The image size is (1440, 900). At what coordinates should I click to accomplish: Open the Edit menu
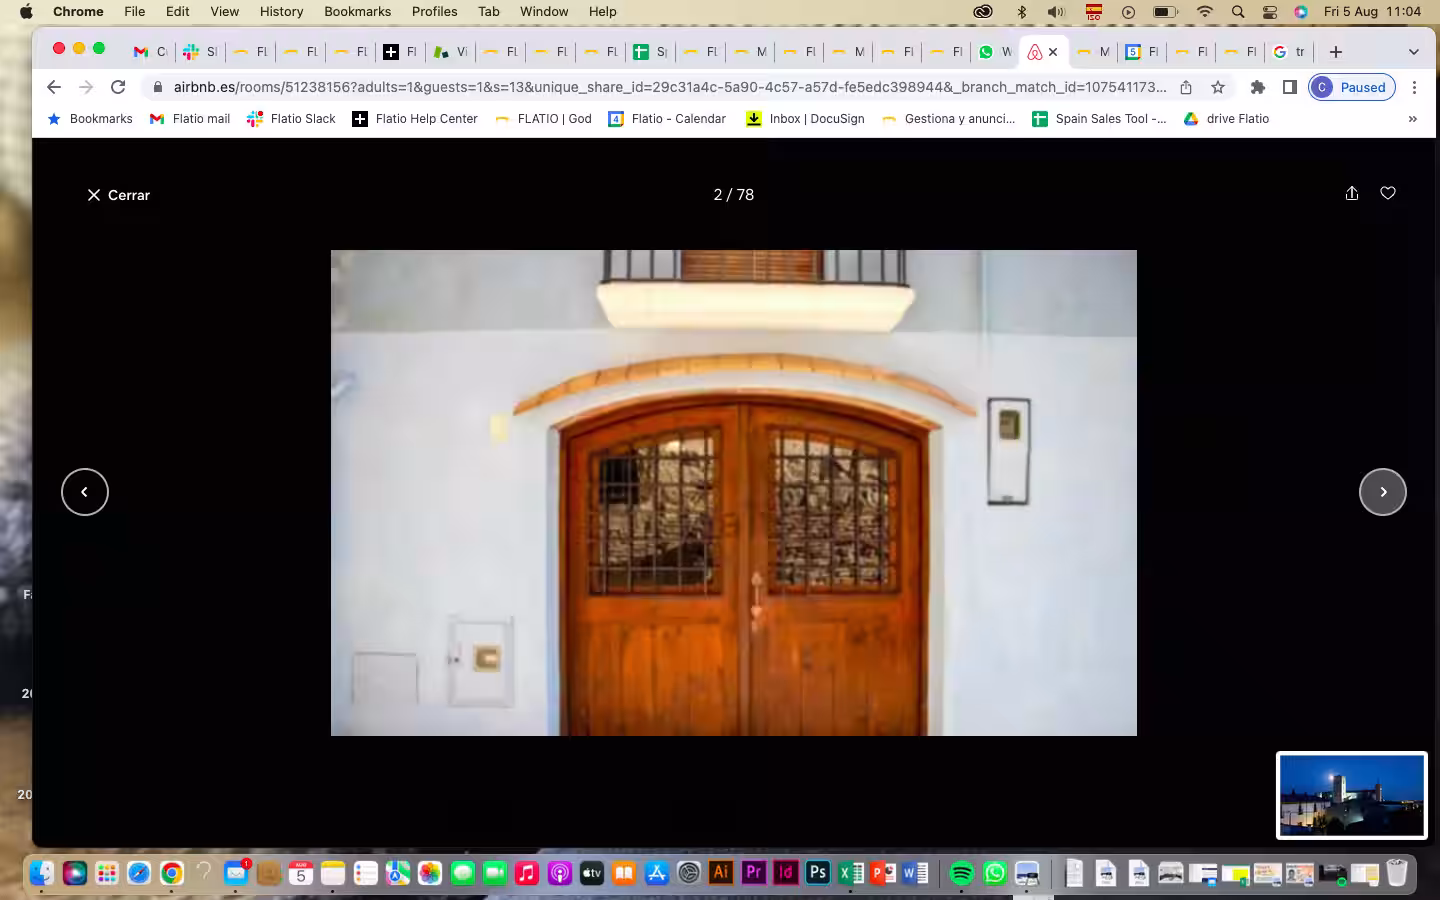point(178,11)
